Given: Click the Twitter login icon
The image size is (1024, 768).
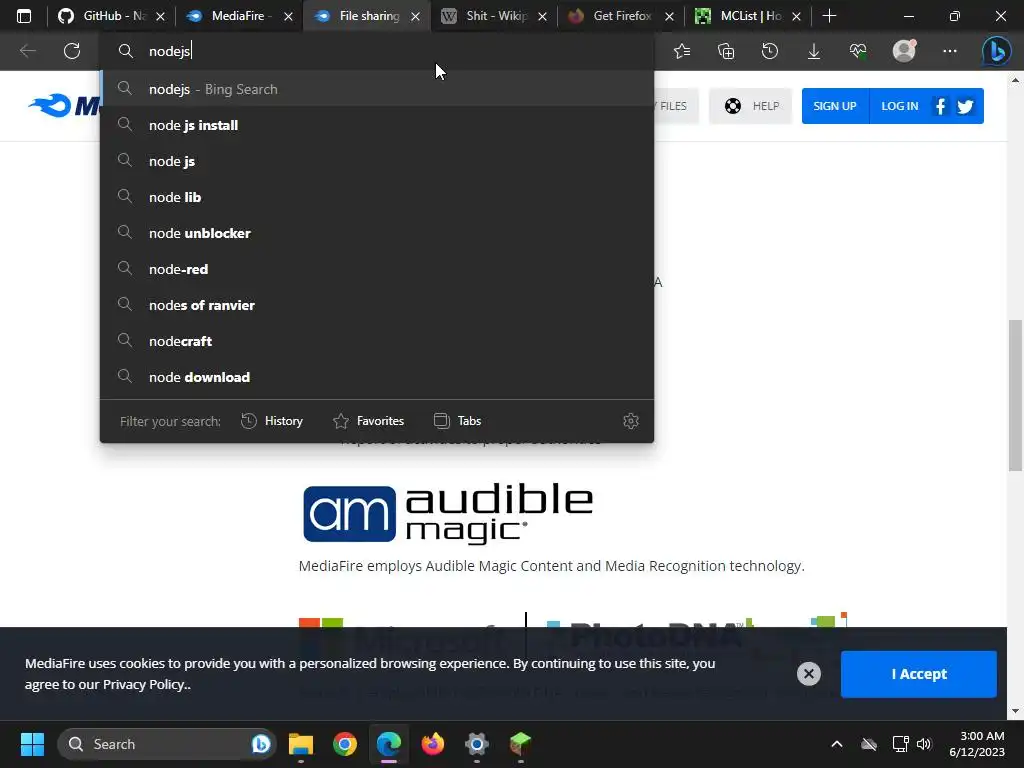Looking at the screenshot, I should pyautogui.click(x=965, y=106).
